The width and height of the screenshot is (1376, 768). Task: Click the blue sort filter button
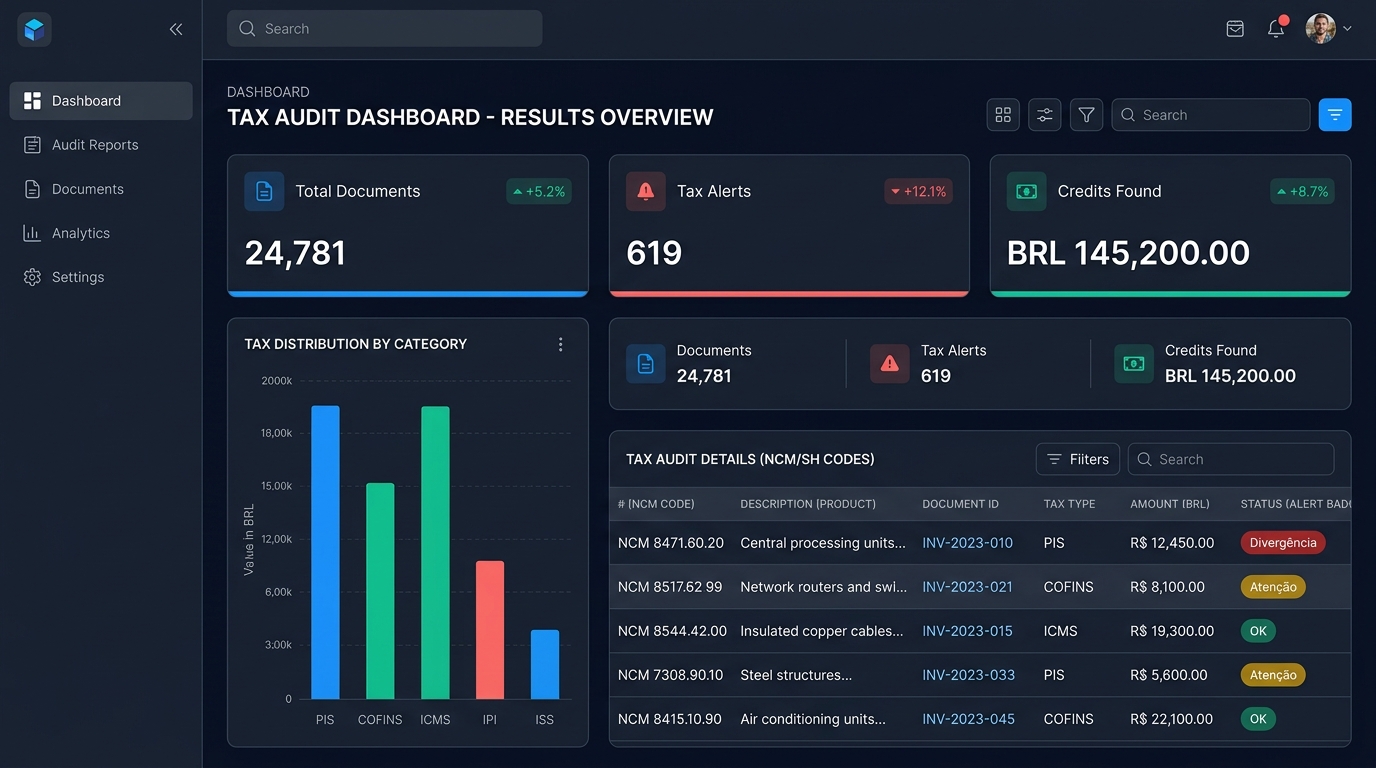click(1335, 115)
